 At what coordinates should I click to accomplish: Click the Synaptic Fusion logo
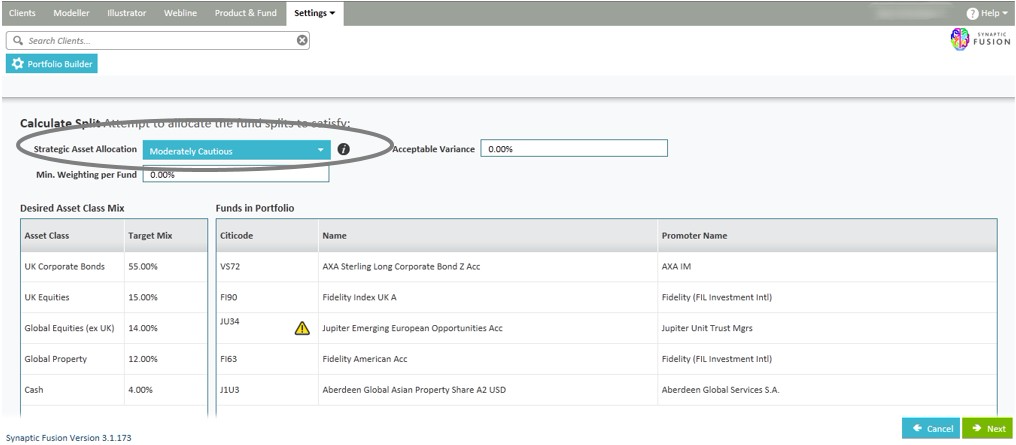[980, 40]
